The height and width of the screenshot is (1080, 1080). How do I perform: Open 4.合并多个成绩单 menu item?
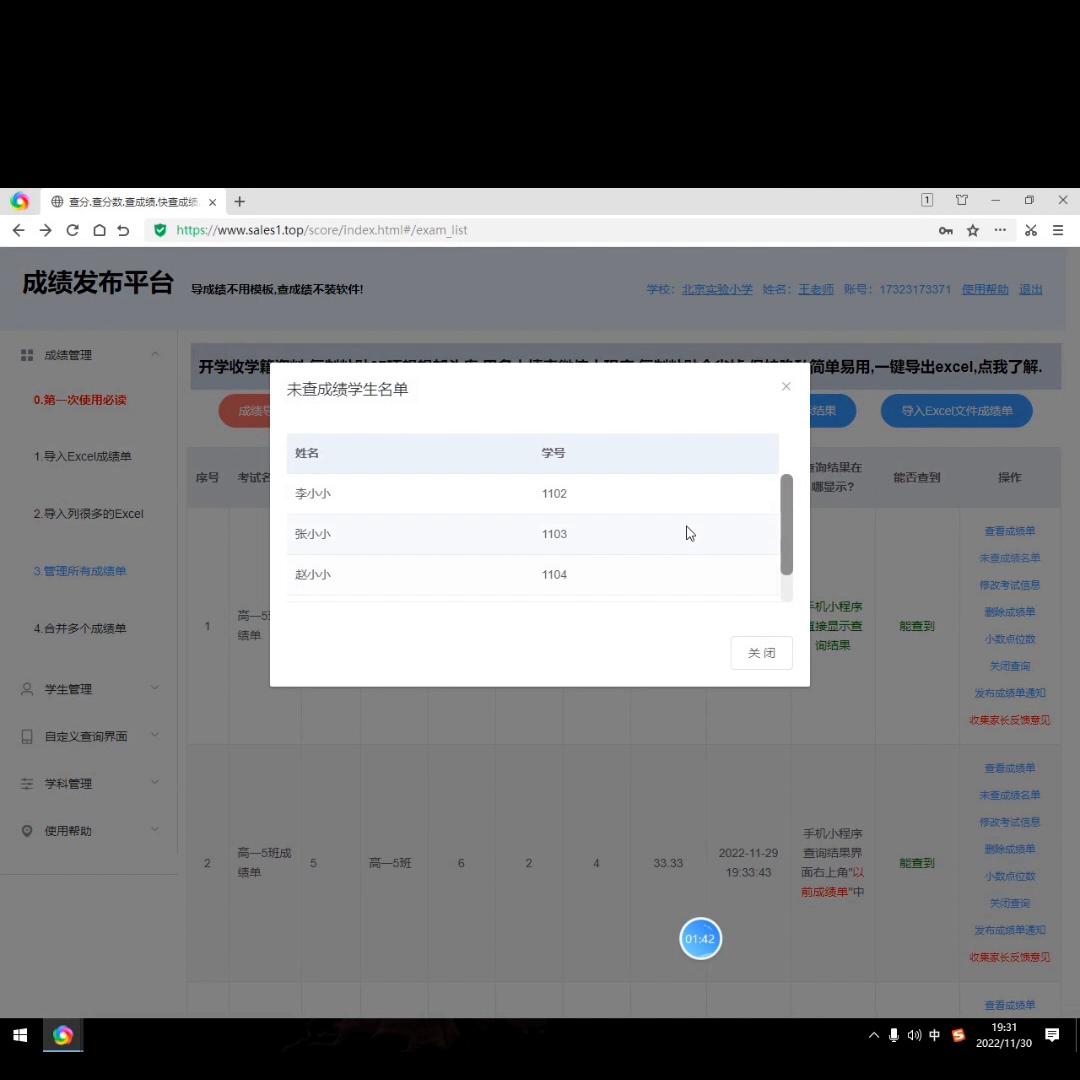[80, 628]
